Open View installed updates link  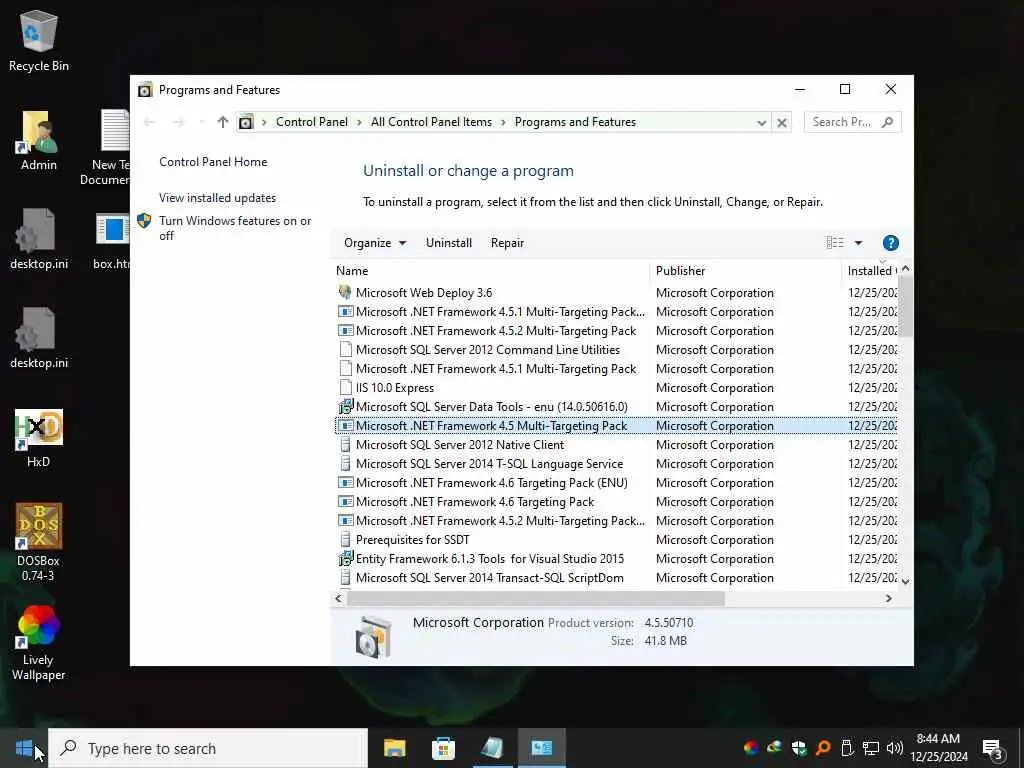coord(217,198)
